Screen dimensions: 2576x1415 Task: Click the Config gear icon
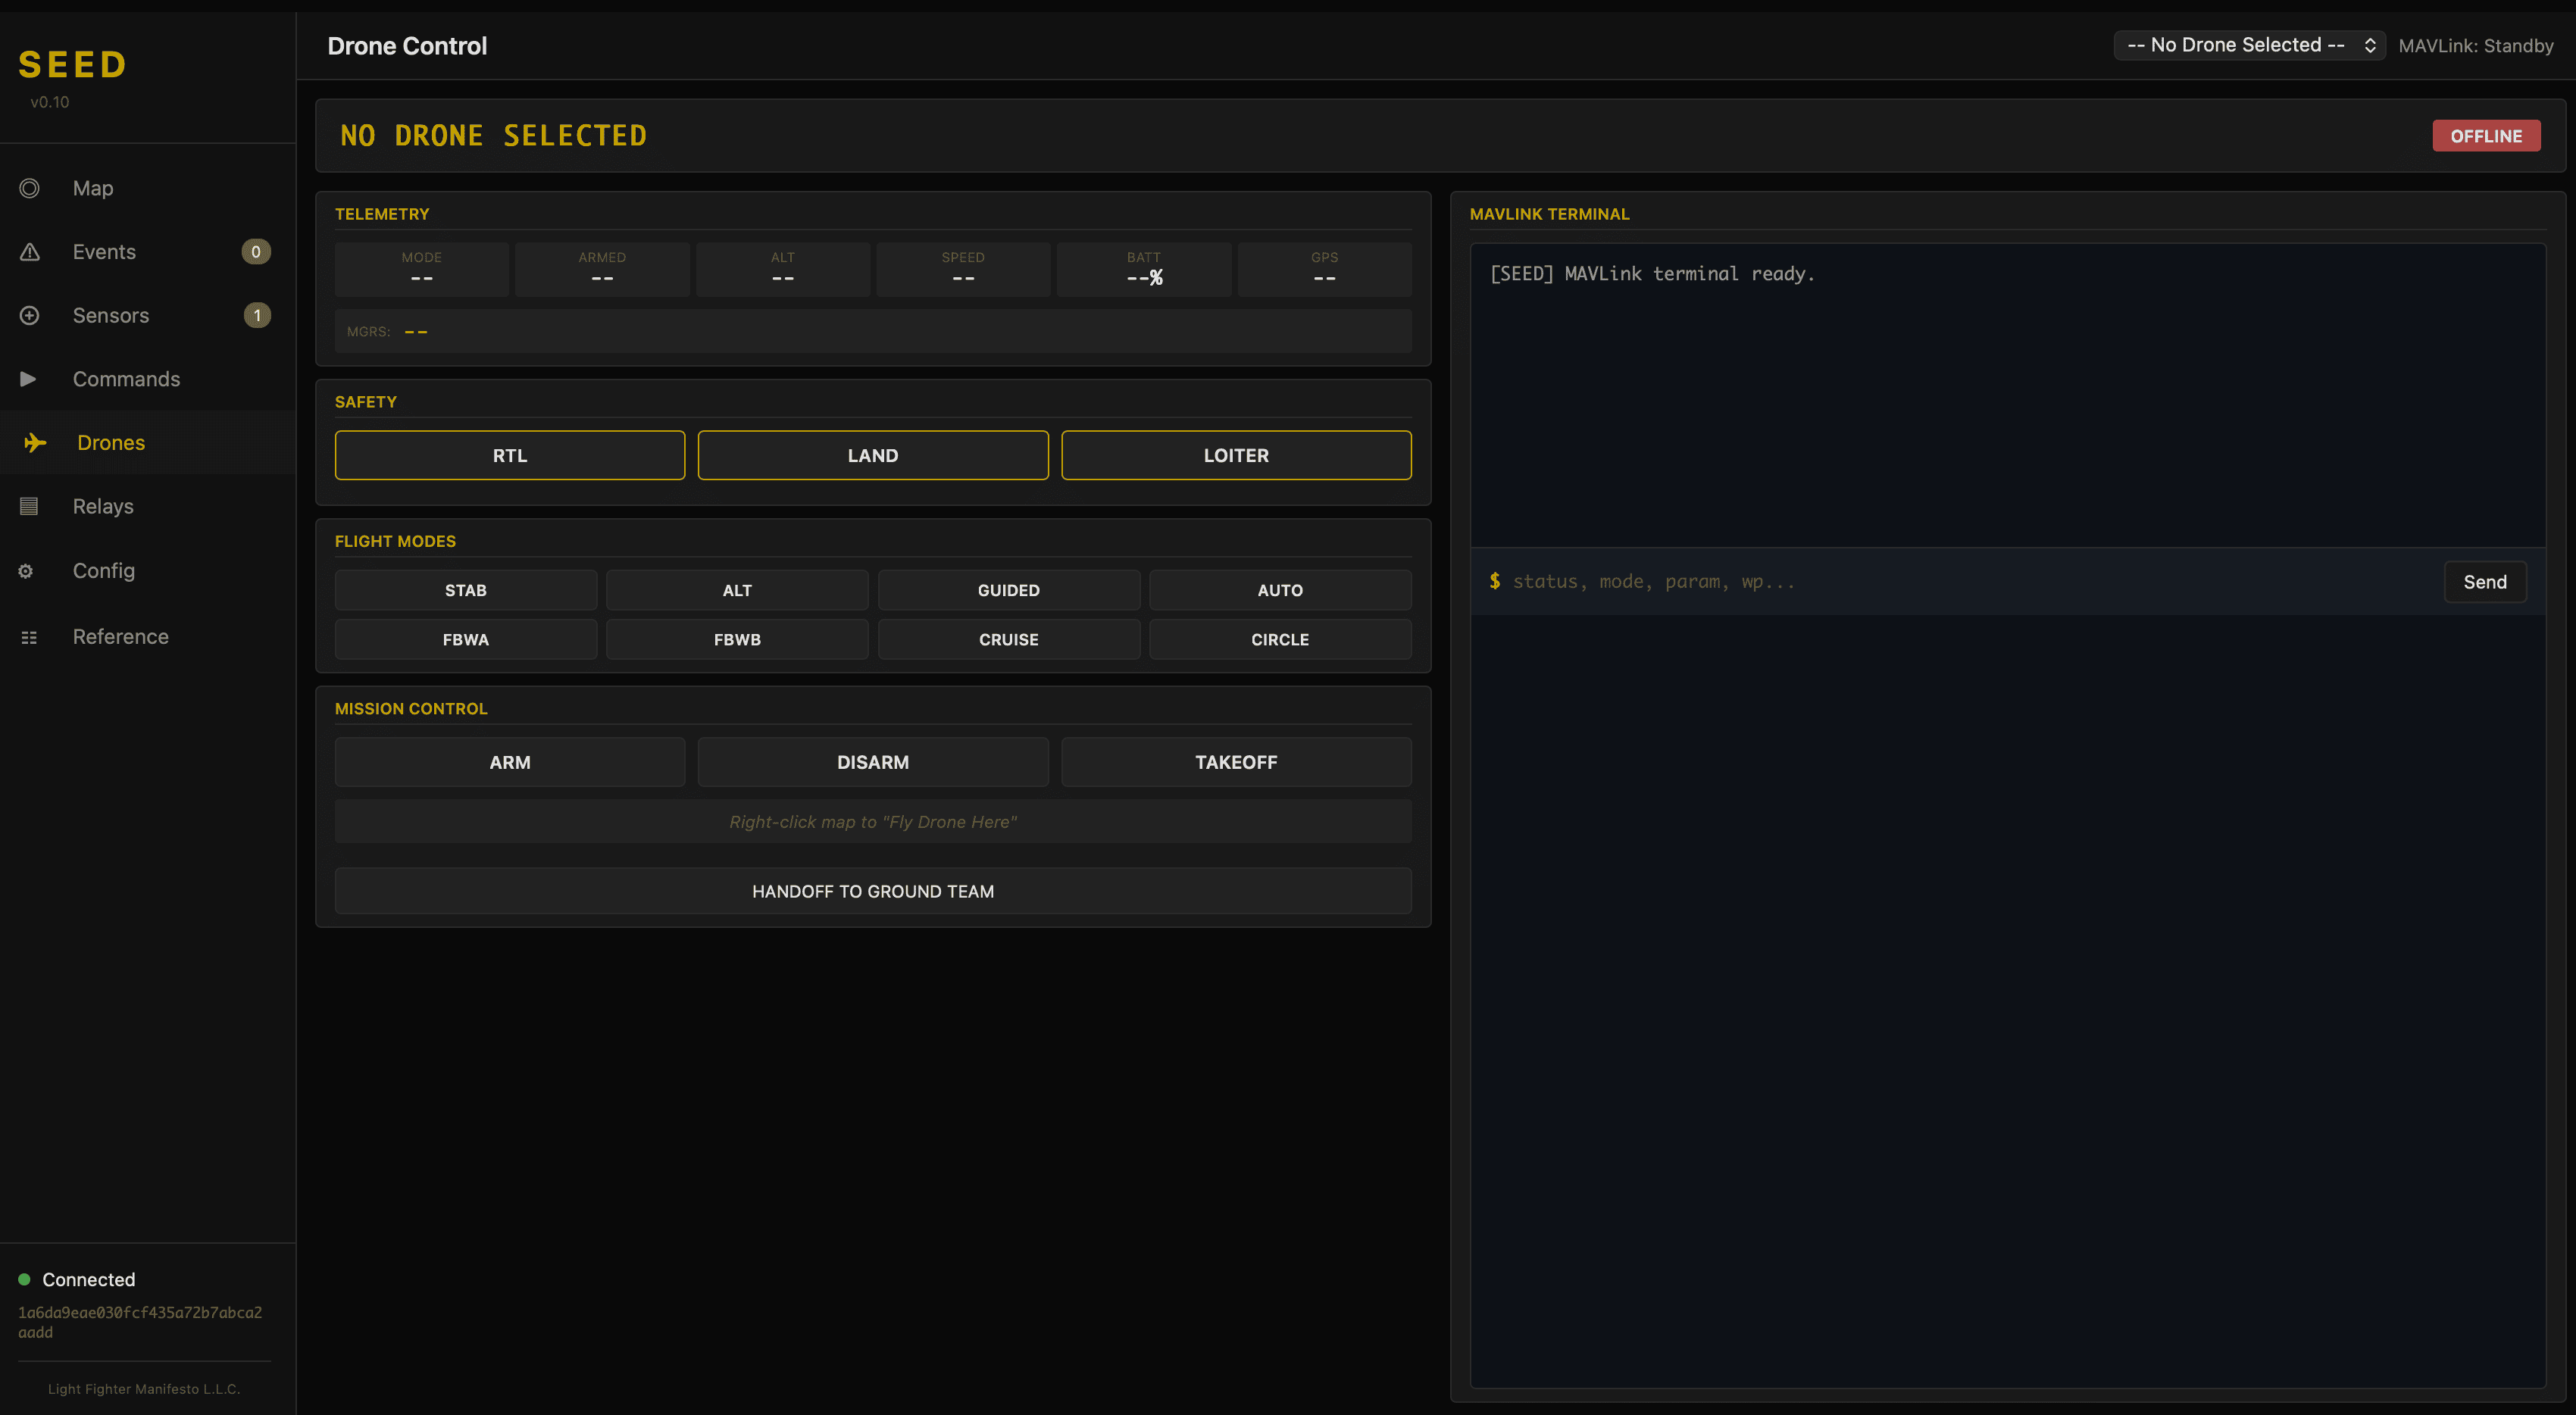click(25, 570)
